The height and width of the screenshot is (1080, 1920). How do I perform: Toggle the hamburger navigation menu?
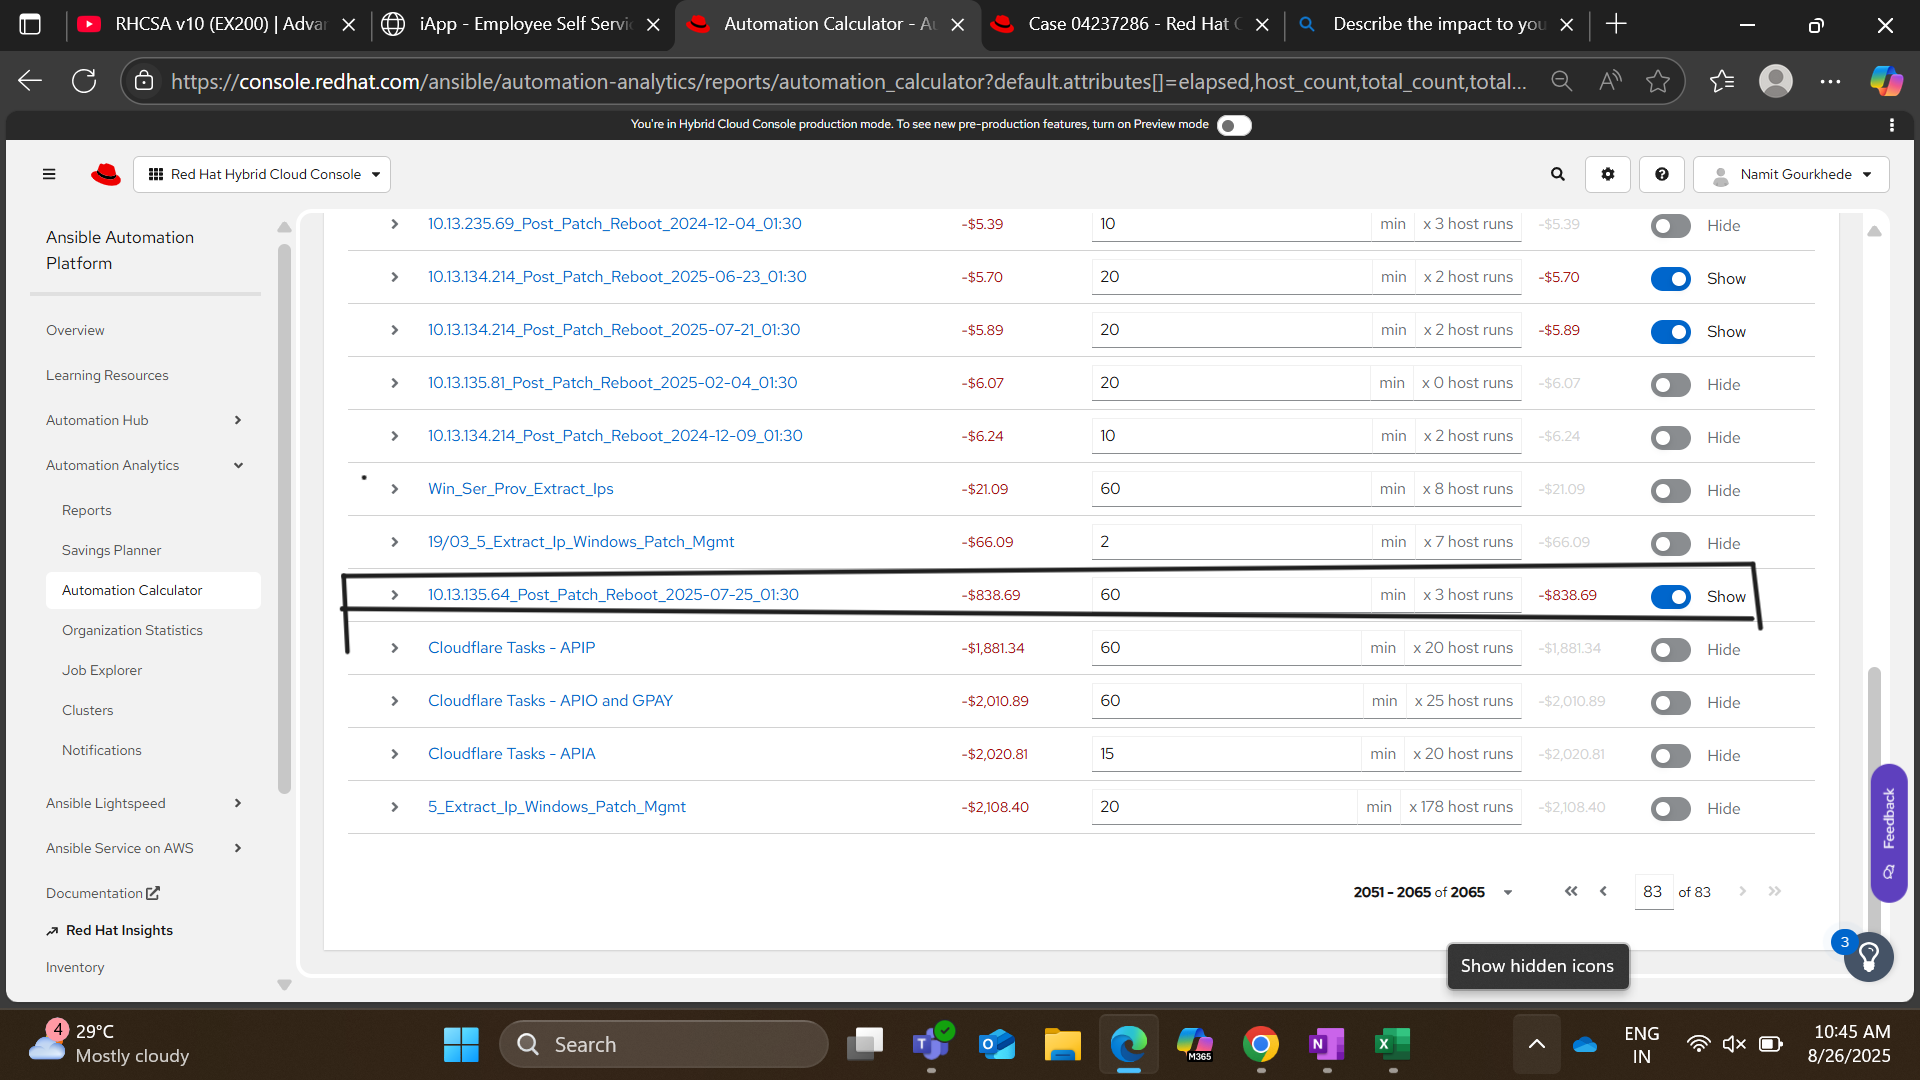[49, 174]
